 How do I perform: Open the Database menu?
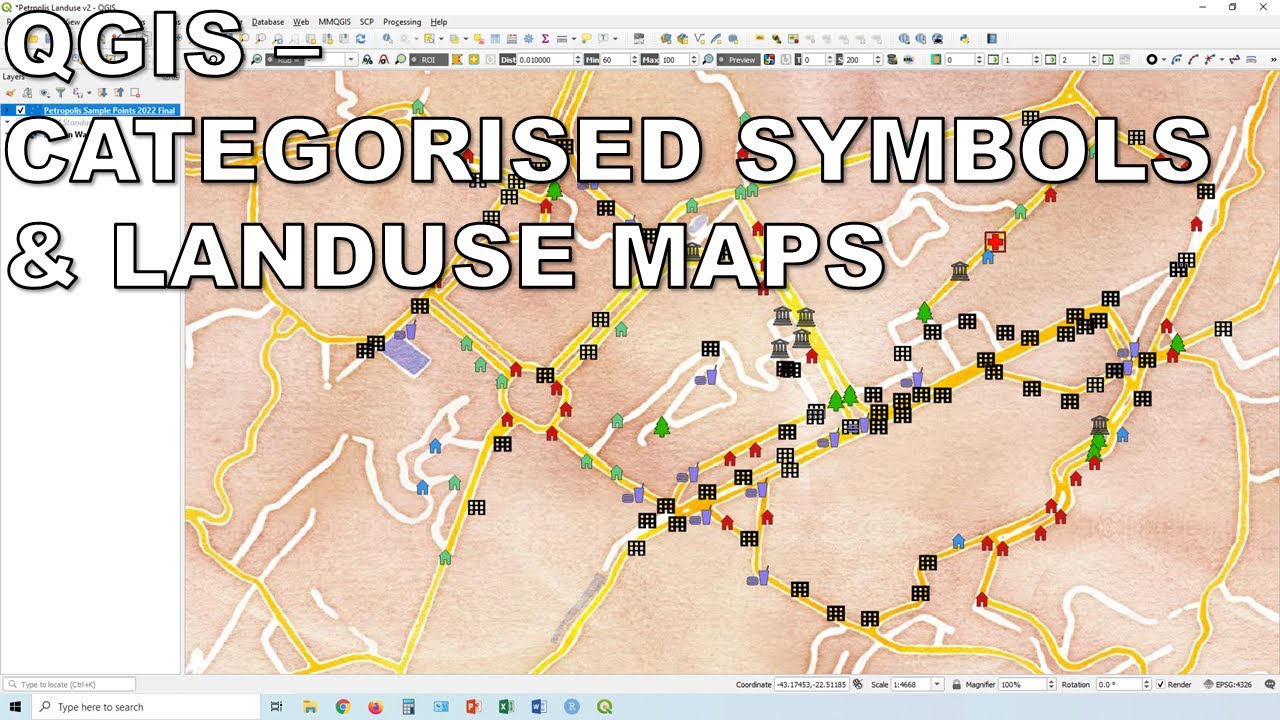pos(268,21)
